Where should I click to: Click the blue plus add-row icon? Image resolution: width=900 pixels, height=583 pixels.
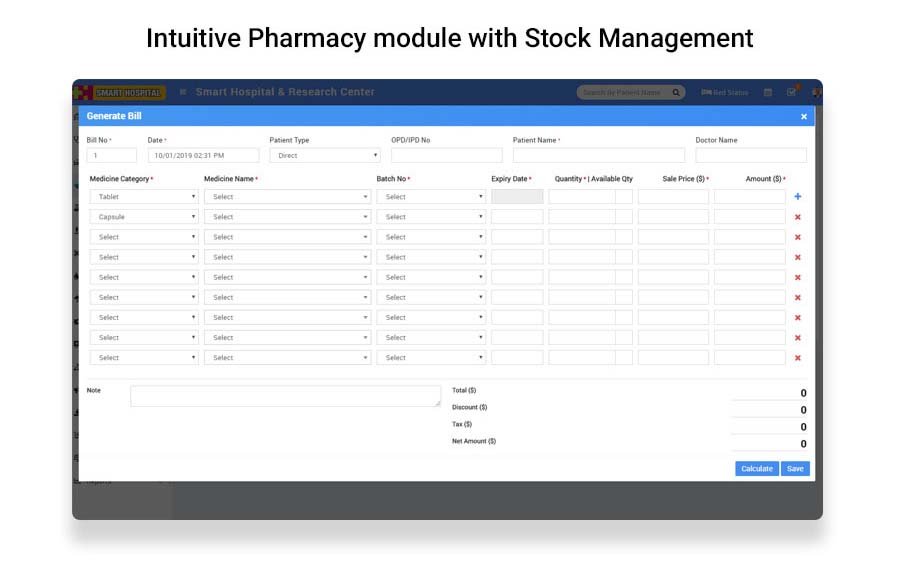point(797,197)
